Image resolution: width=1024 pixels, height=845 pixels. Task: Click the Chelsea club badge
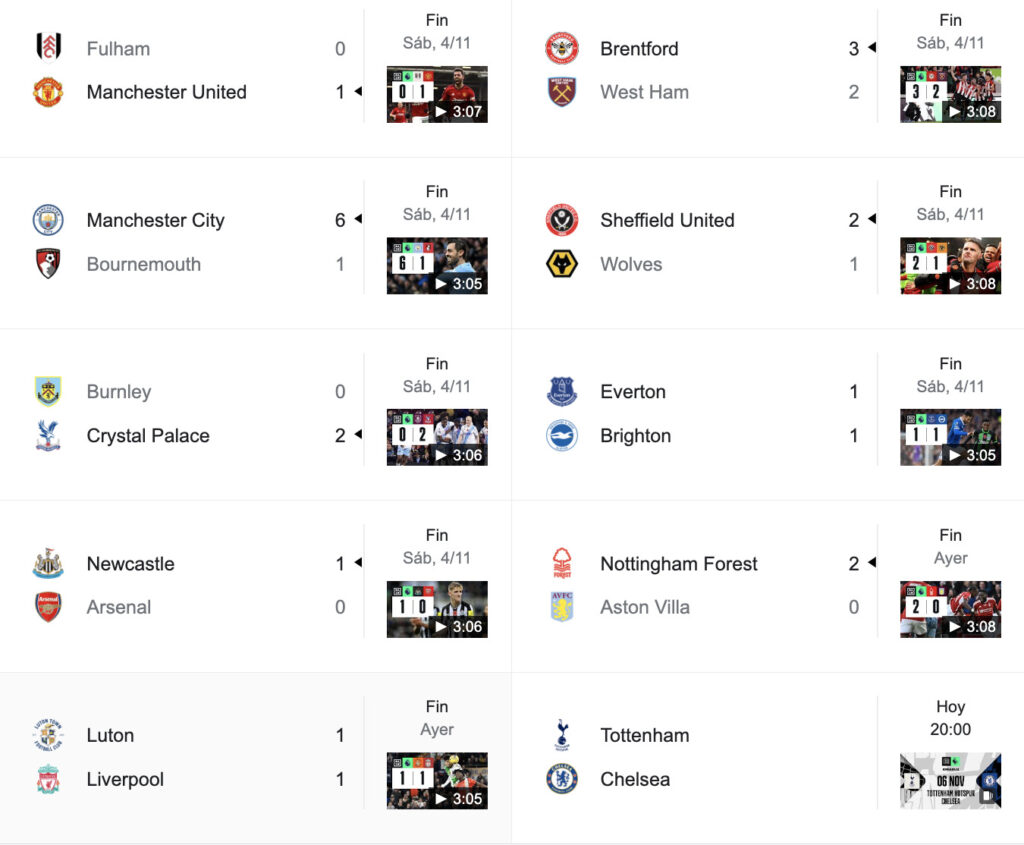coord(562,779)
